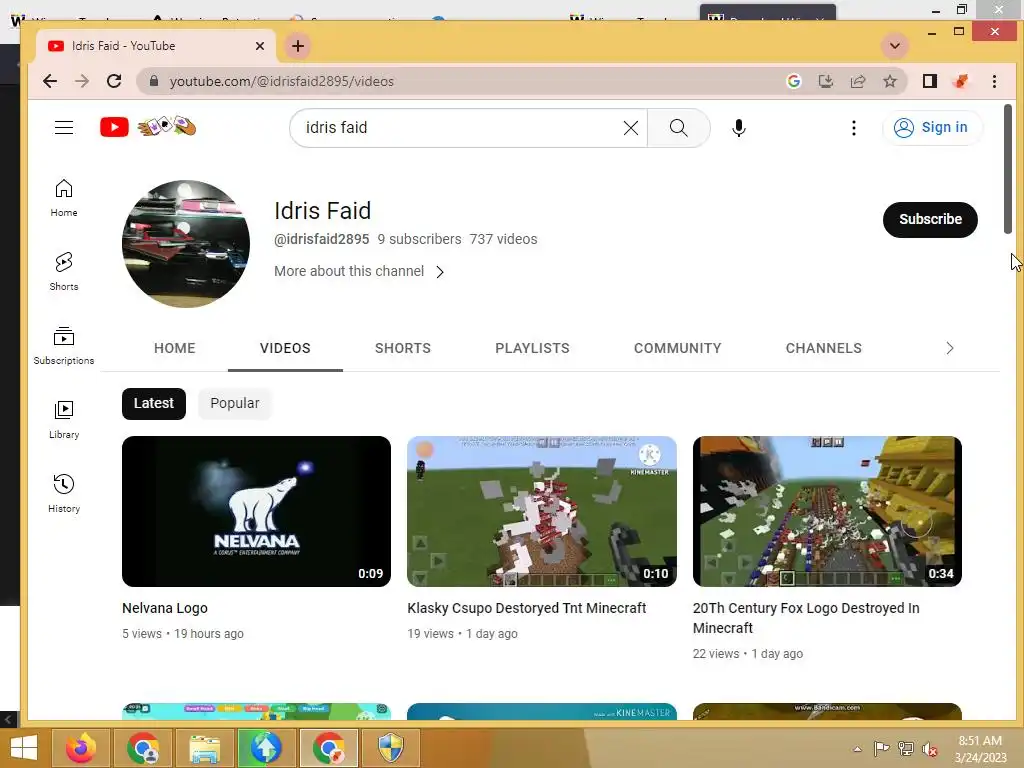The image size is (1024, 768).
Task: Open File Explorer from the taskbar
Action: [x=204, y=748]
